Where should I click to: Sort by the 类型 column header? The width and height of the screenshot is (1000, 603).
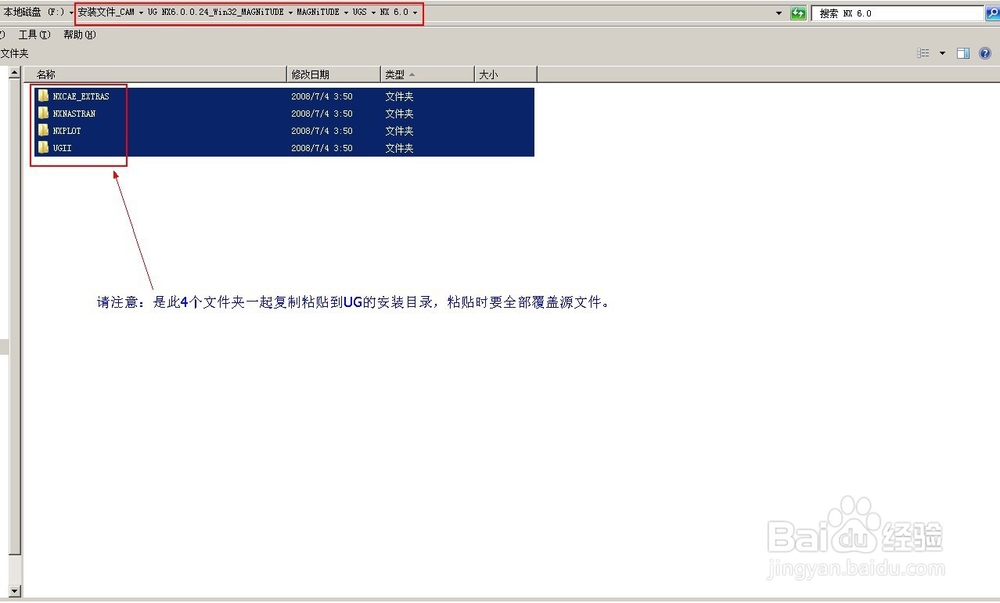coord(427,75)
